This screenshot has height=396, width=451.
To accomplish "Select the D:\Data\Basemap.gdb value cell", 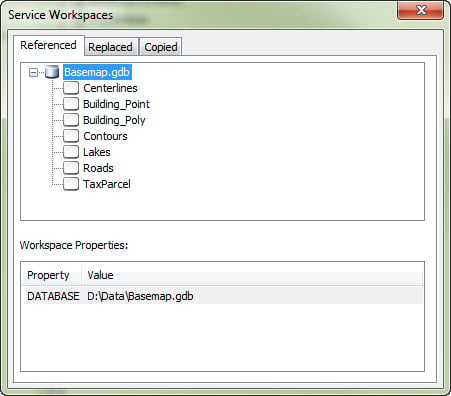I will coord(140,296).
